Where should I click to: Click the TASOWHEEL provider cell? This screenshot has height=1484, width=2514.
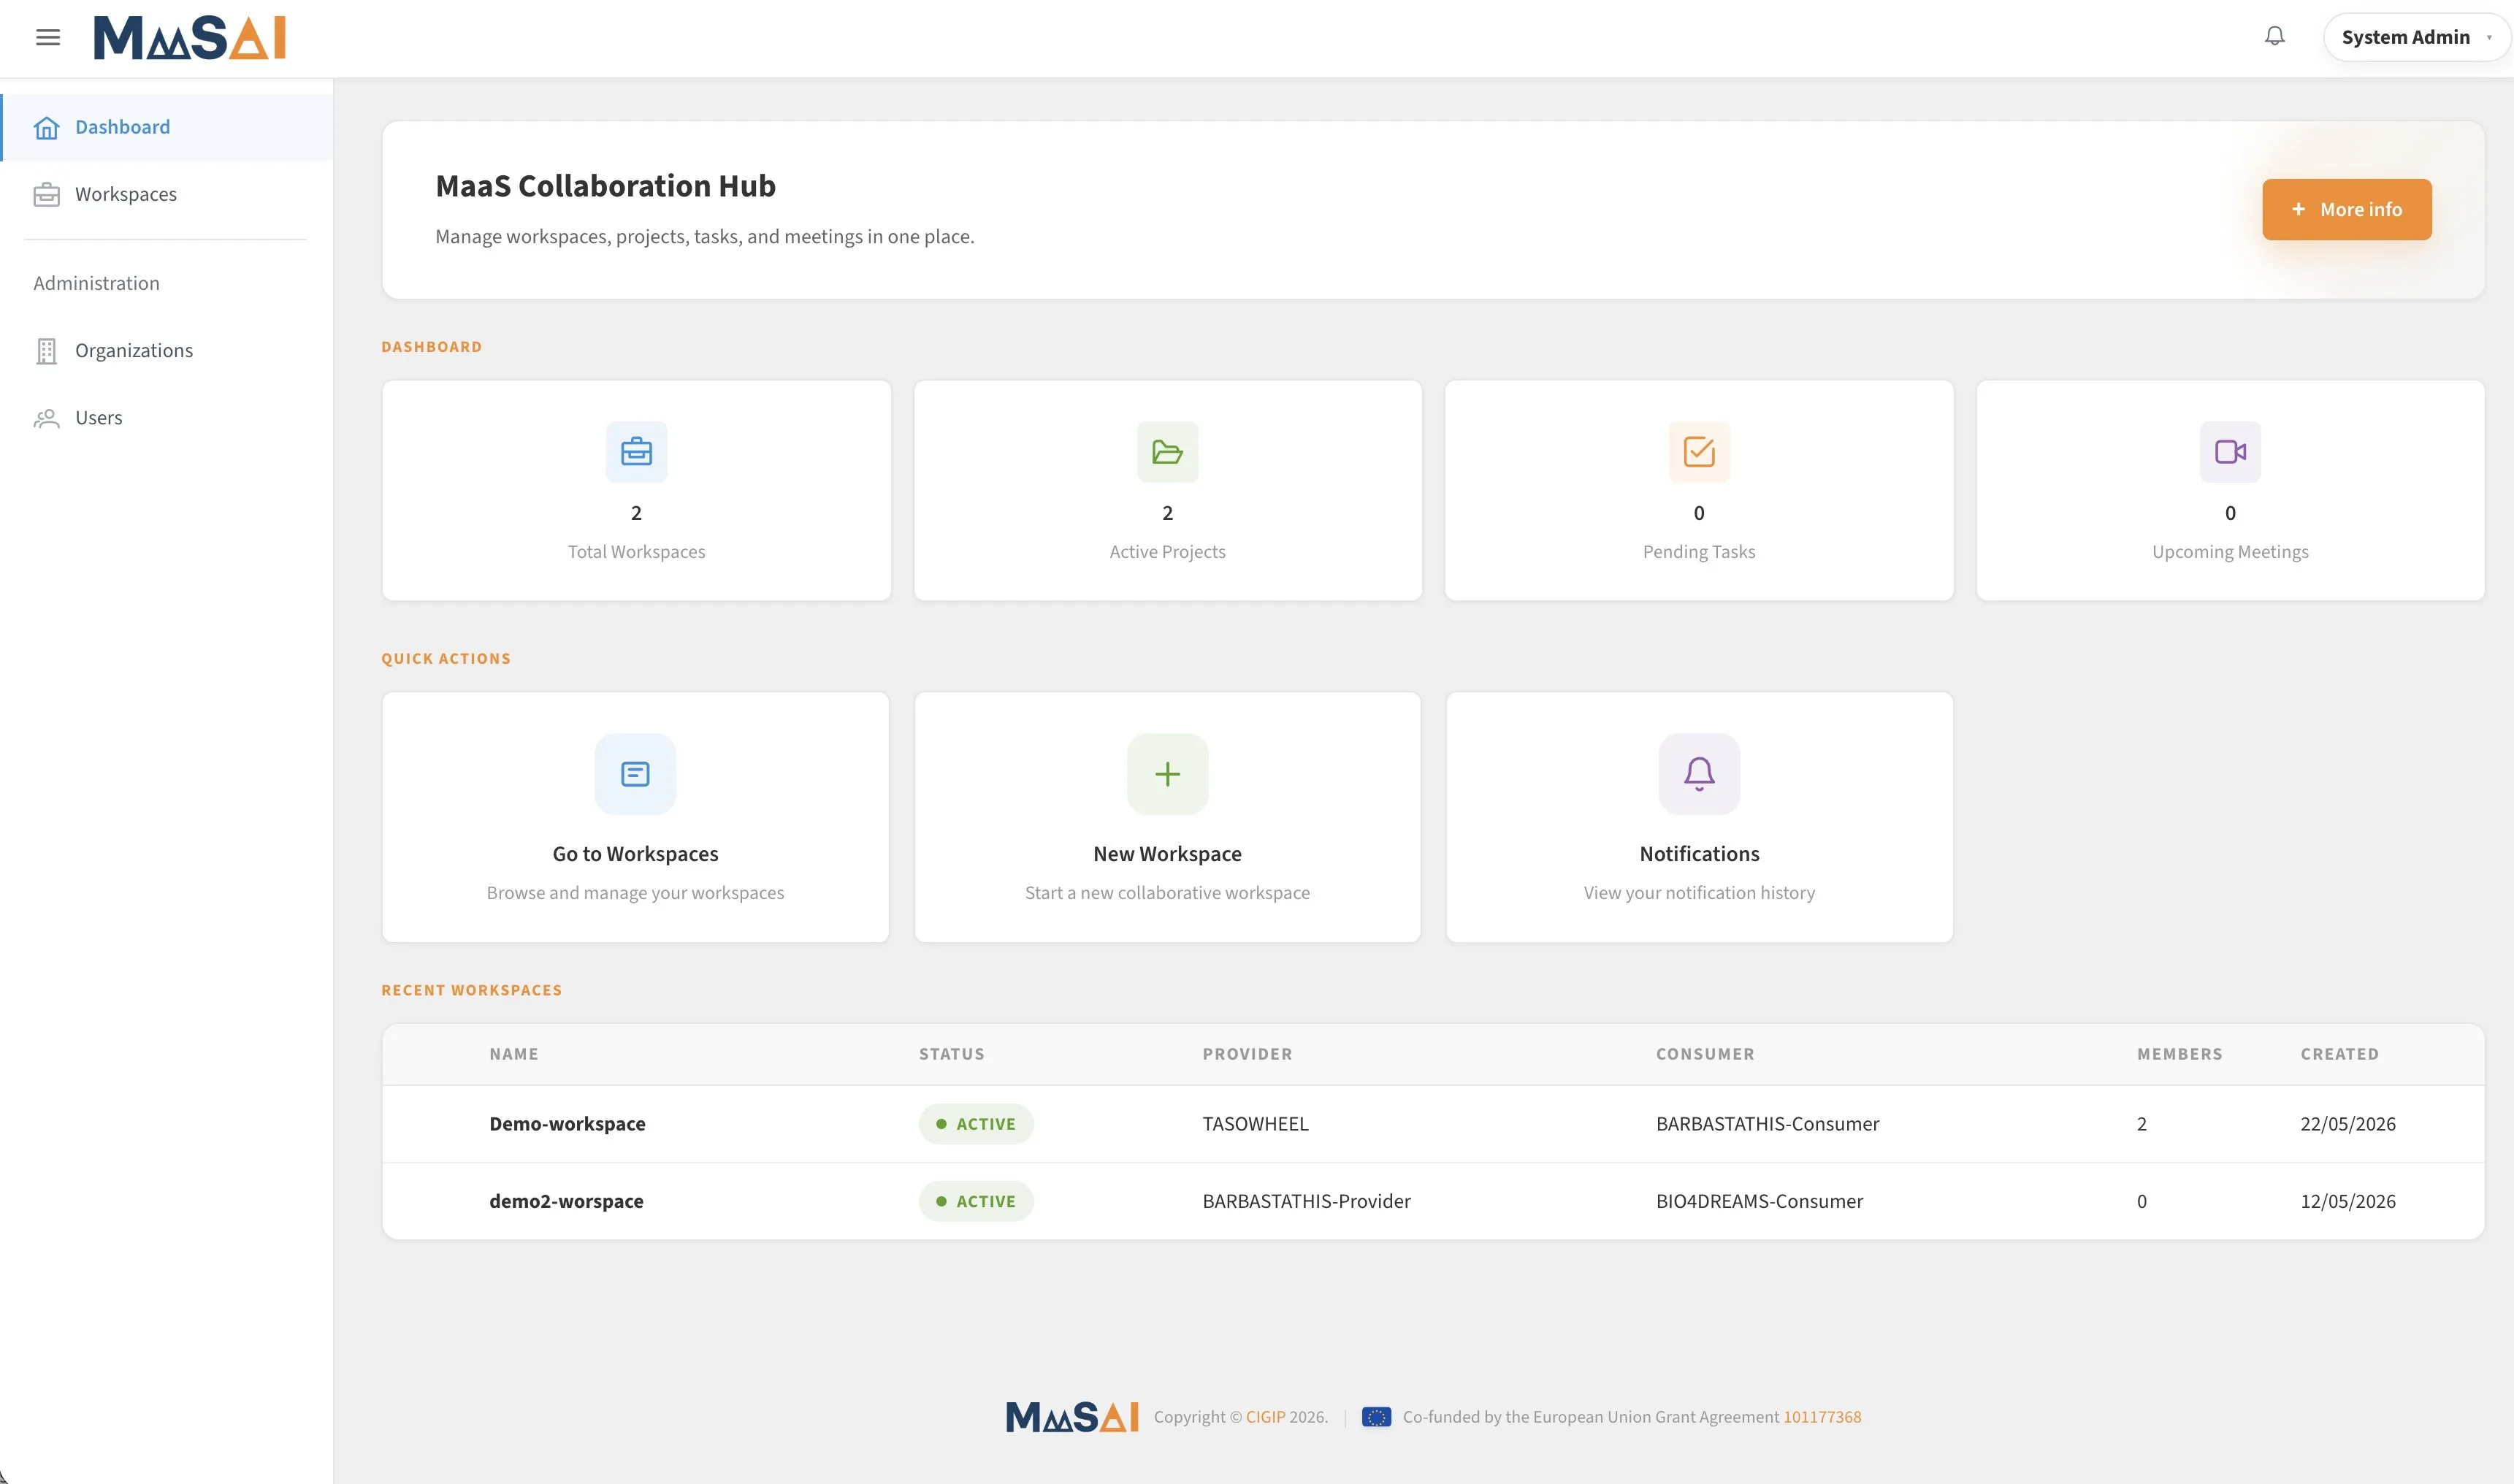click(1255, 1124)
